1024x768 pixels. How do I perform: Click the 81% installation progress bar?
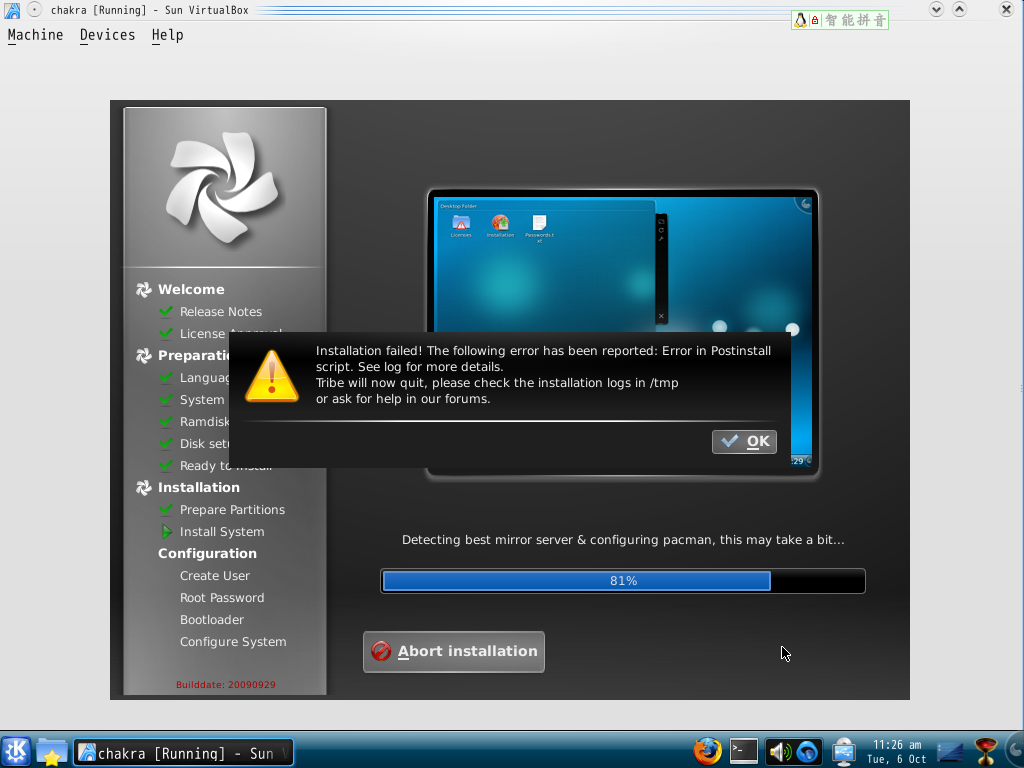[623, 581]
